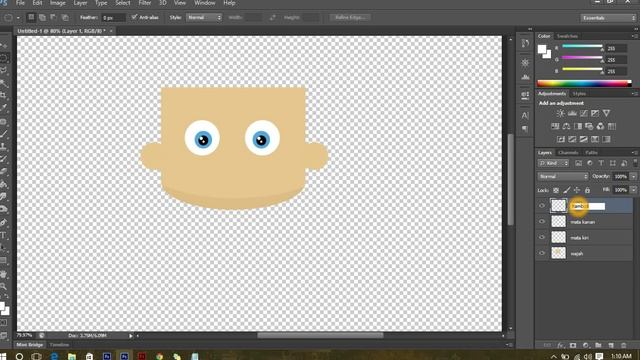The width and height of the screenshot is (640, 360).
Task: Lock all layer attributes
Action: pos(587,190)
